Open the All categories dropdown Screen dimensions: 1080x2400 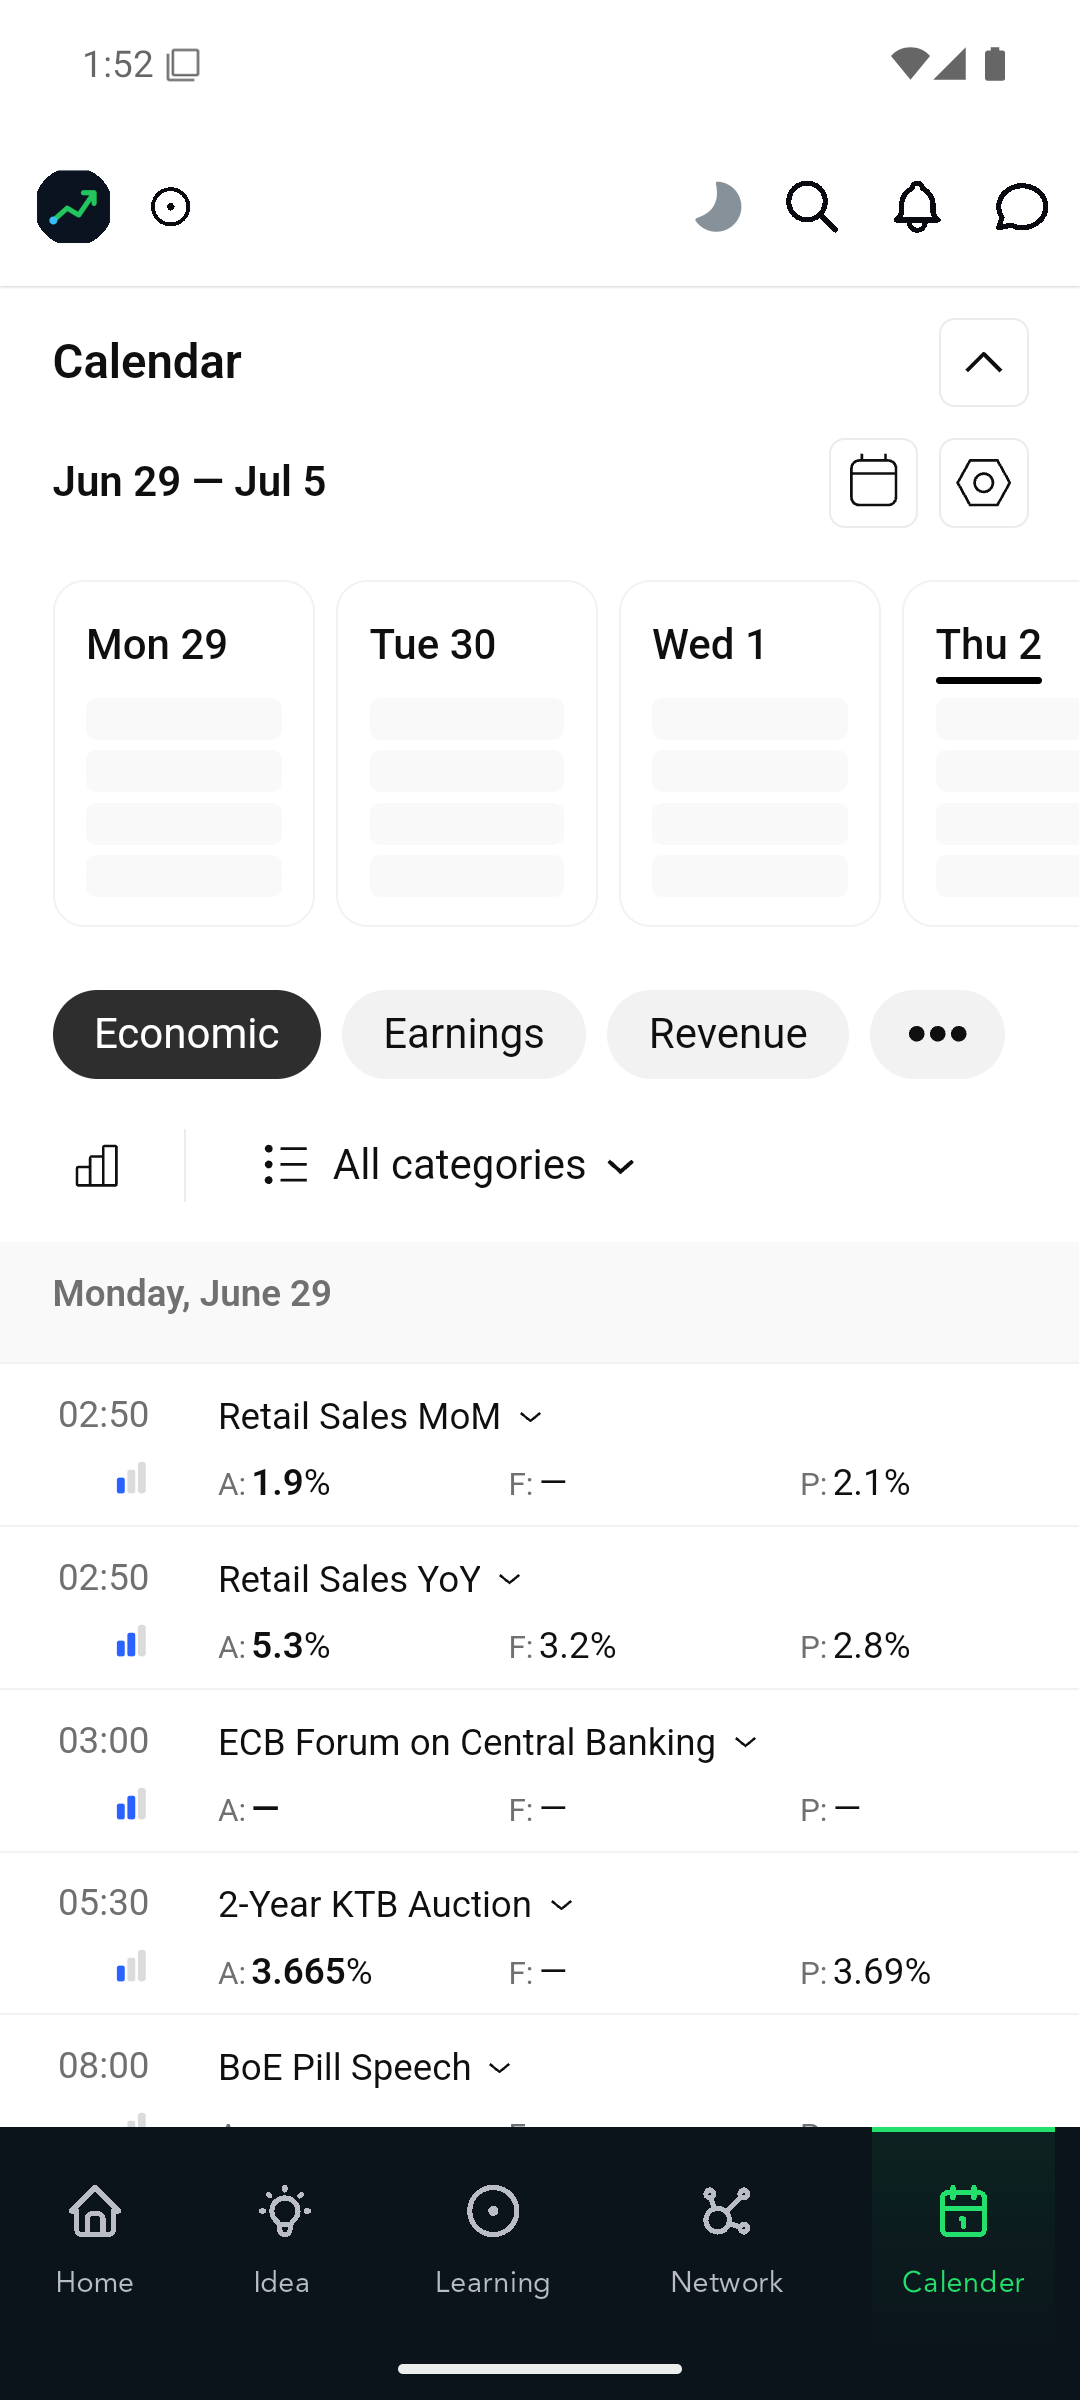point(449,1165)
